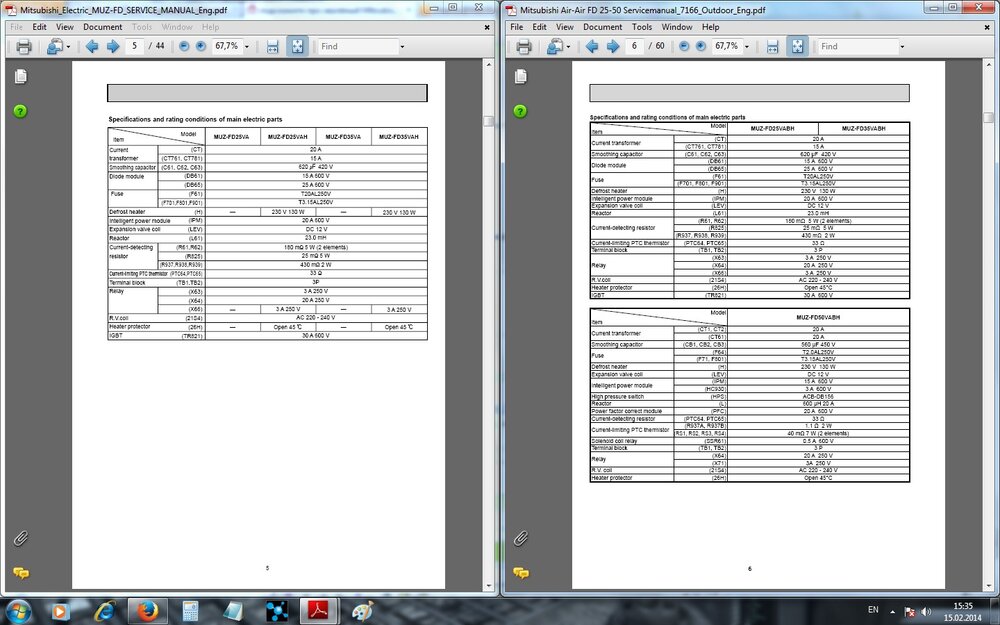Click green help icon in left window sidebar
1000x625 pixels.
tap(20, 111)
